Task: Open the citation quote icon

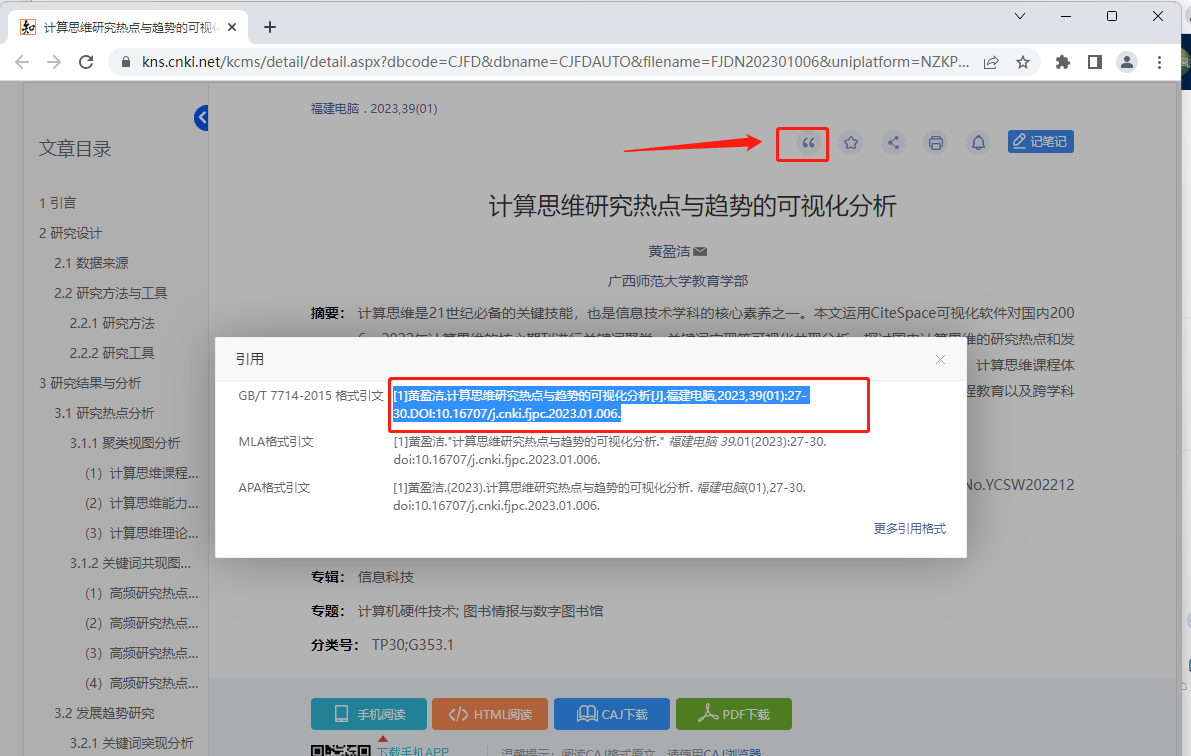Action: coord(802,144)
